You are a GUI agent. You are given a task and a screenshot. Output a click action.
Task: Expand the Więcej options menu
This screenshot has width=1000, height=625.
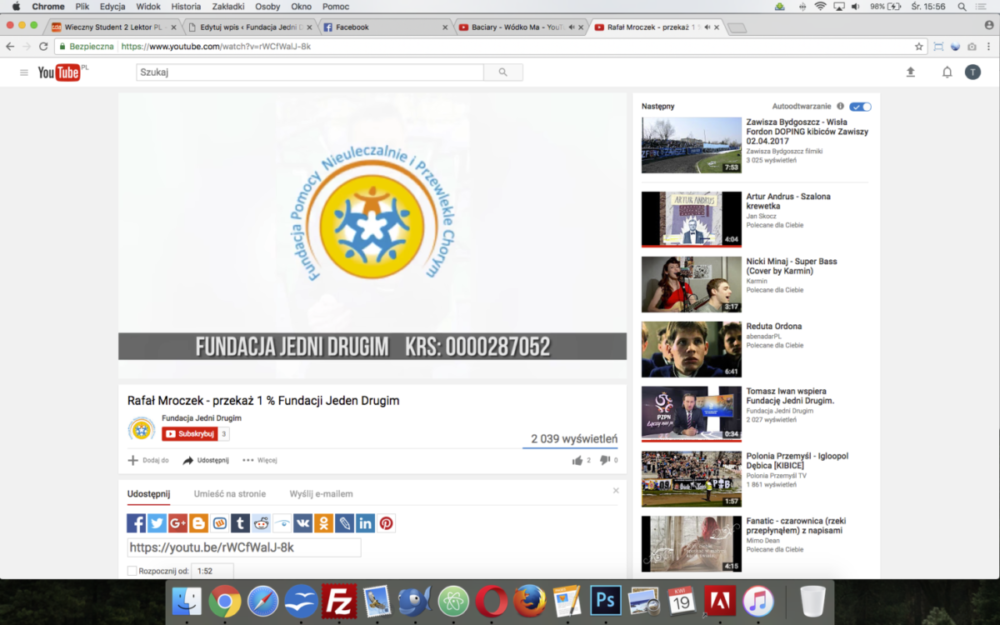point(260,460)
